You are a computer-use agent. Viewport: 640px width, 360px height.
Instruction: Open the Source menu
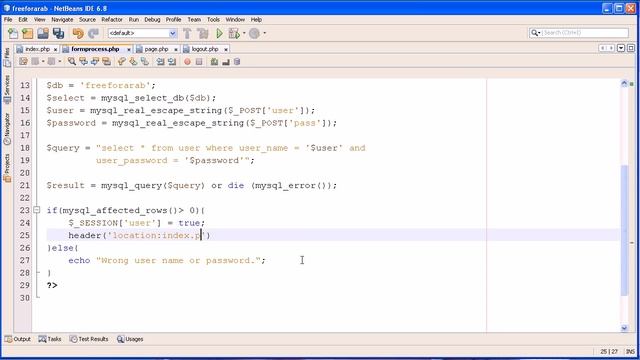tap(87, 20)
